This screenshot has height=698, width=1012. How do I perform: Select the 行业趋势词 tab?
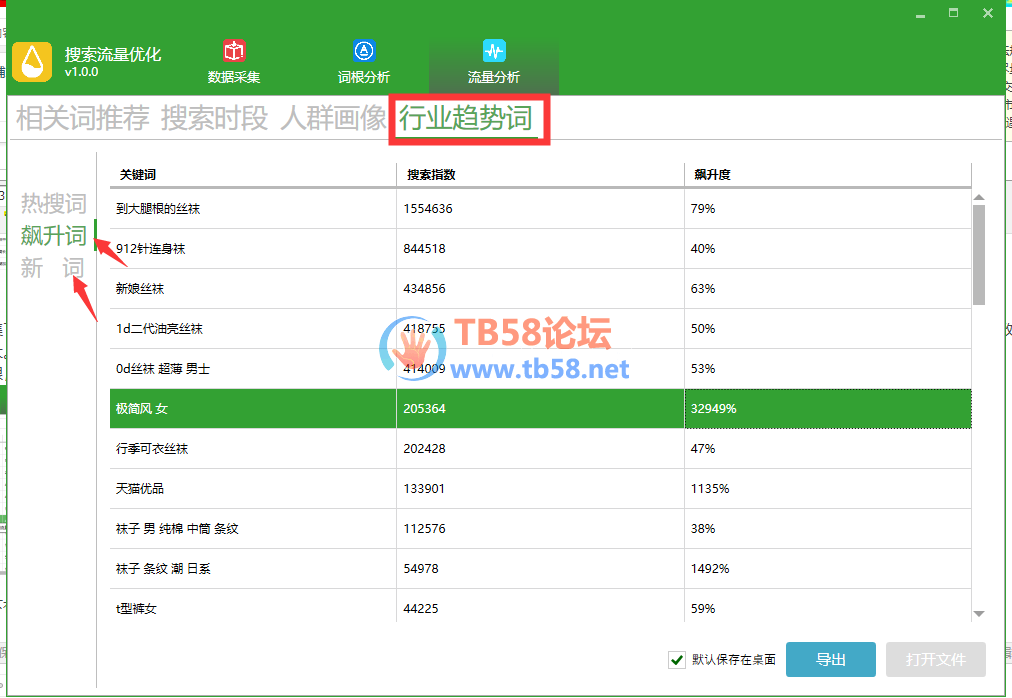(x=465, y=118)
